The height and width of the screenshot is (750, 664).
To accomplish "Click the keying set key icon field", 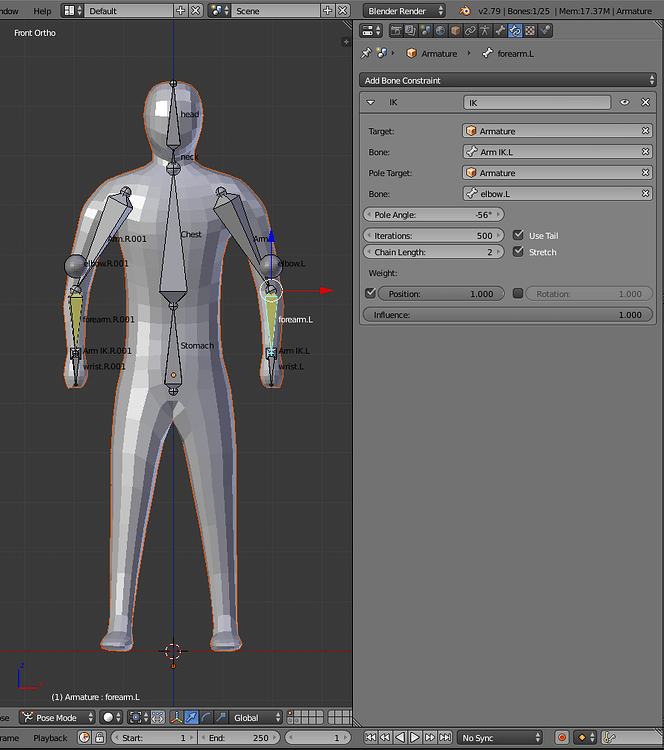I will 632,738.
